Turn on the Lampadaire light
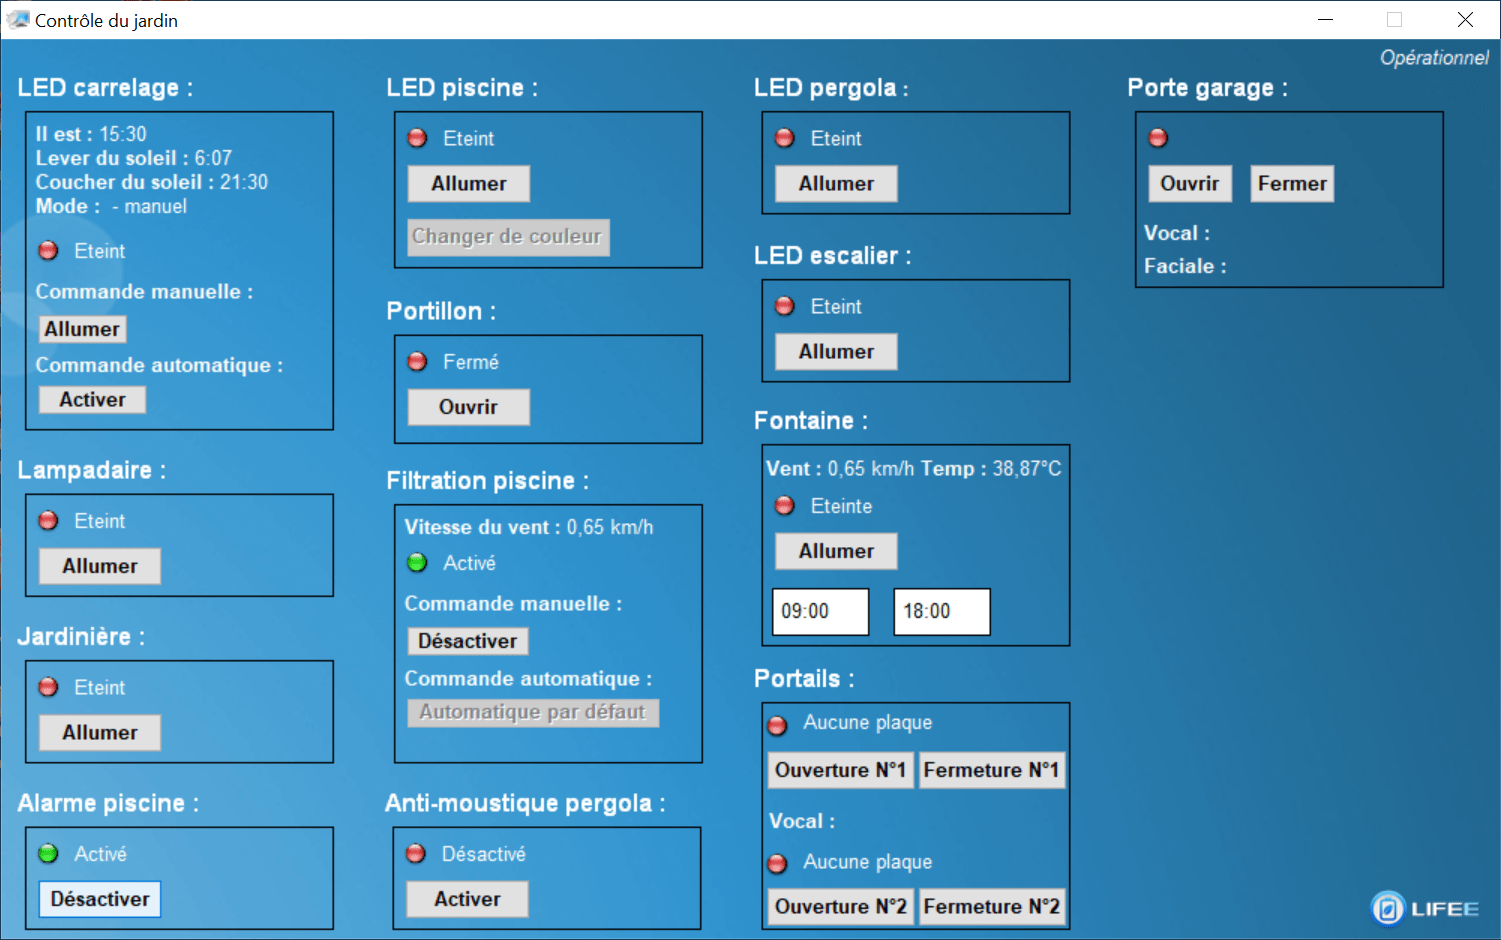The width and height of the screenshot is (1501, 940). pyautogui.click(x=100, y=566)
